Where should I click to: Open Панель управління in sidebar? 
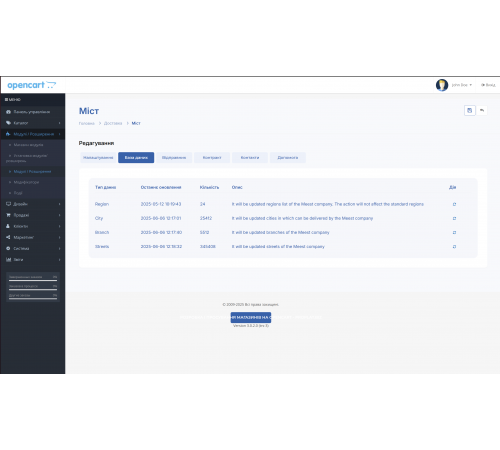click(32, 112)
